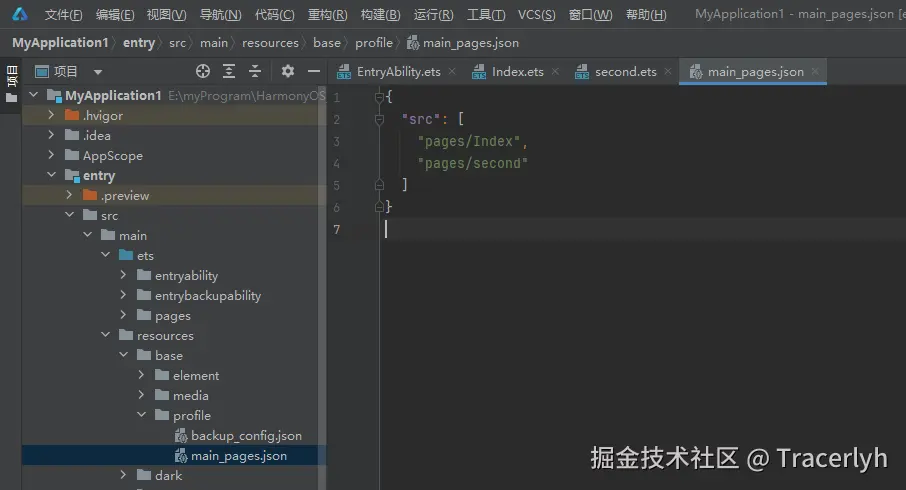Click the "pages/Index" string in editor
This screenshot has width=906, height=490.
point(469,142)
